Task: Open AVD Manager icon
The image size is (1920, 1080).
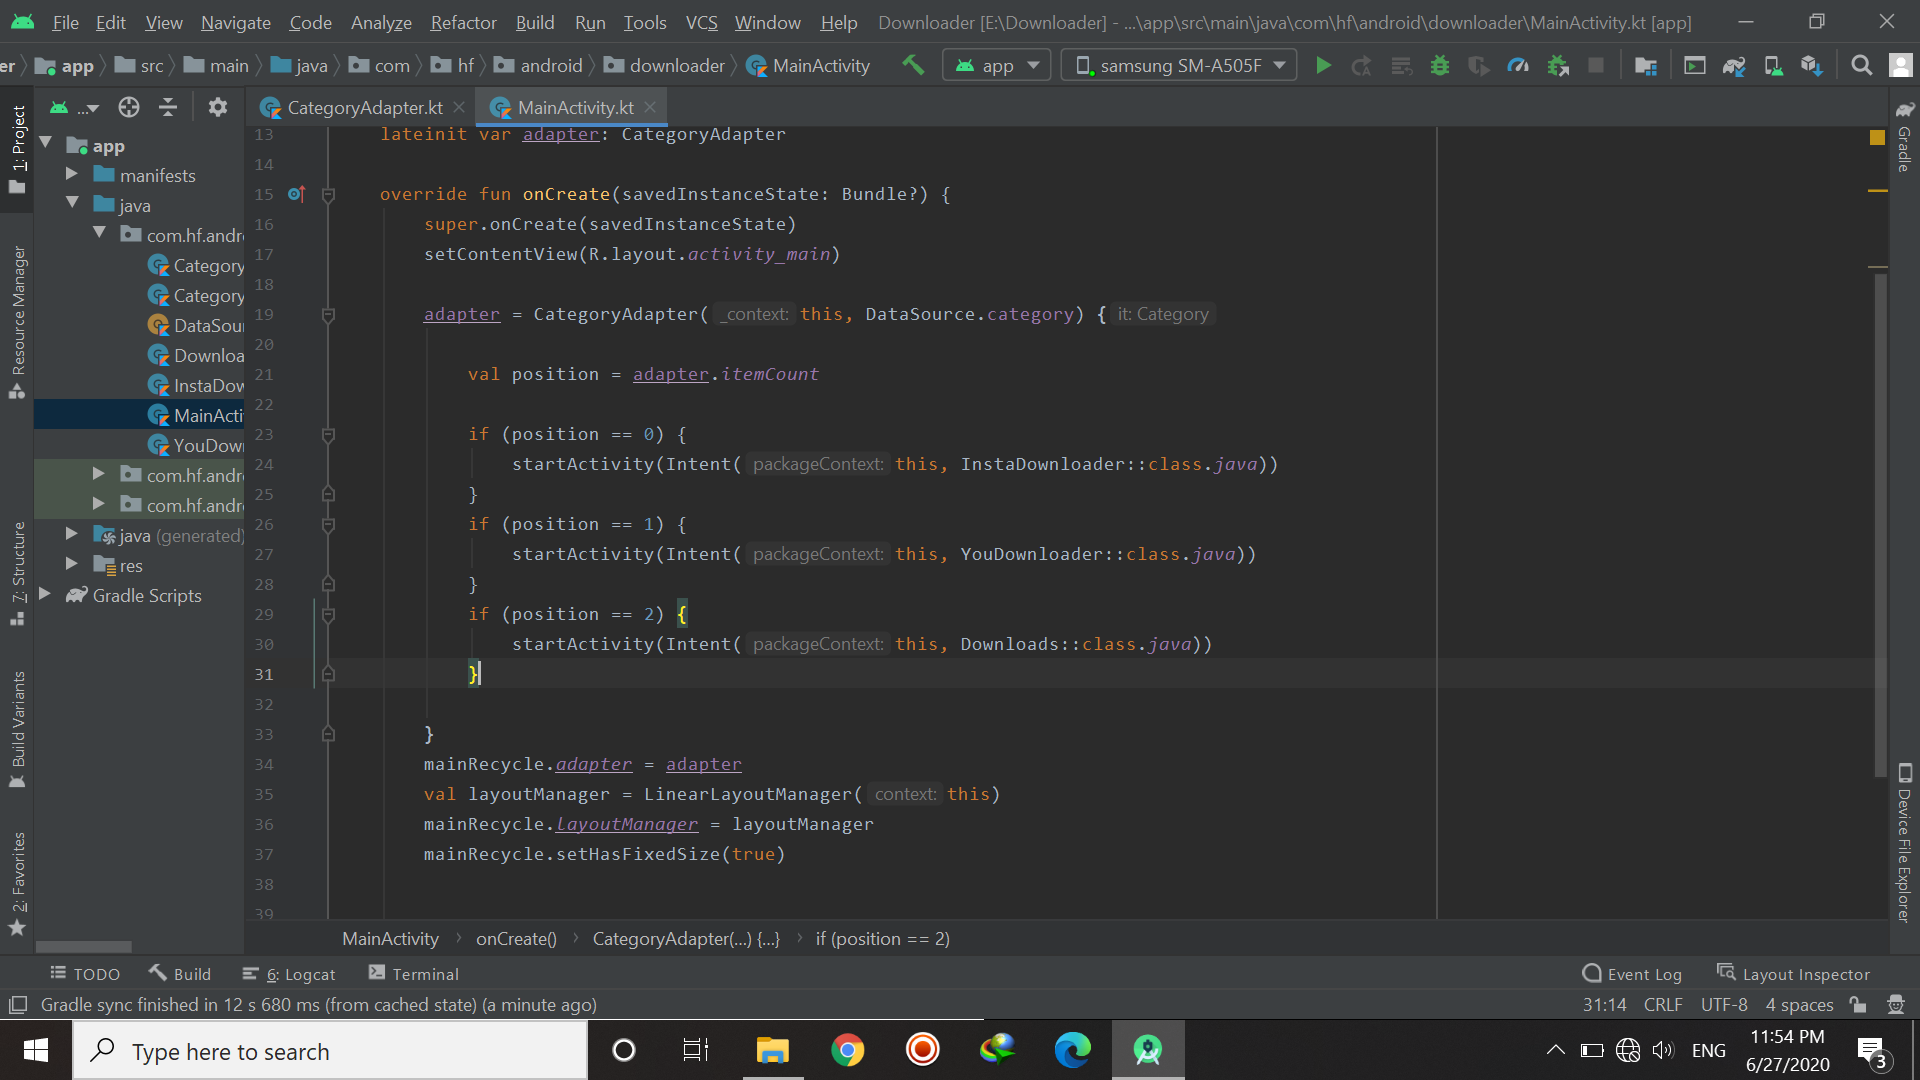Action: point(1773,66)
